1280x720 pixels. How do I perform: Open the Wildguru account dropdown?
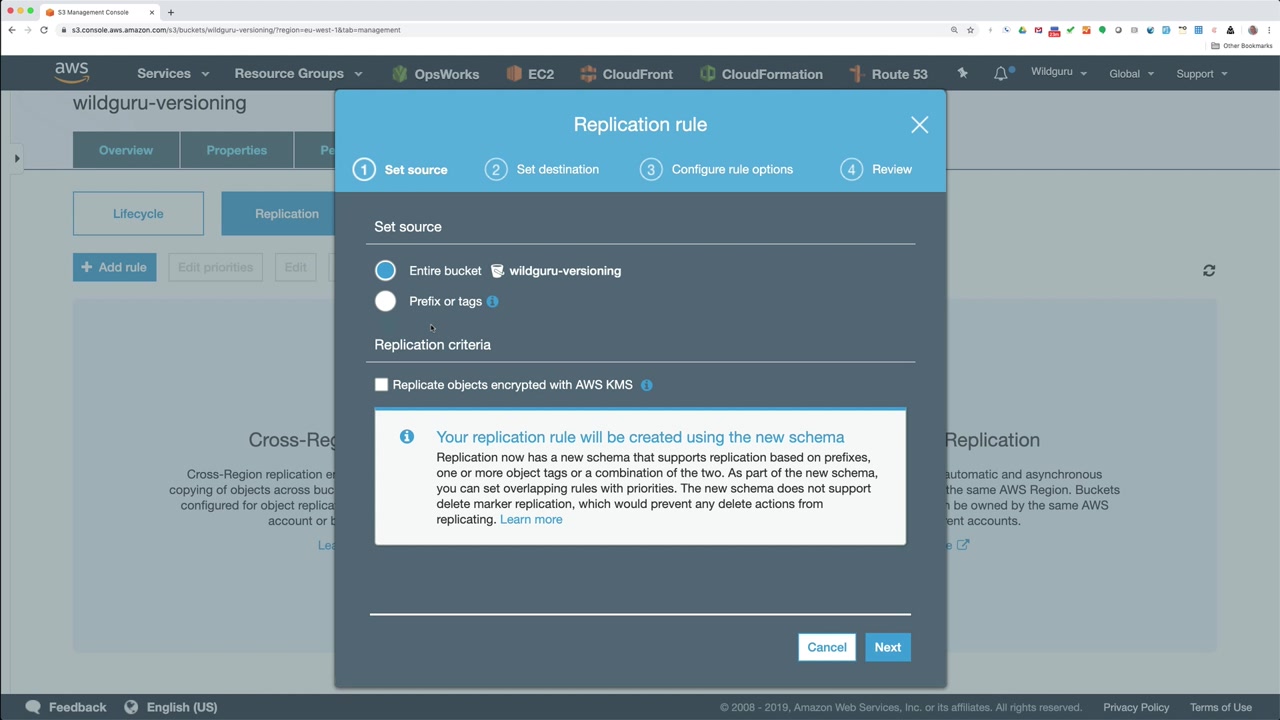(x=1059, y=73)
